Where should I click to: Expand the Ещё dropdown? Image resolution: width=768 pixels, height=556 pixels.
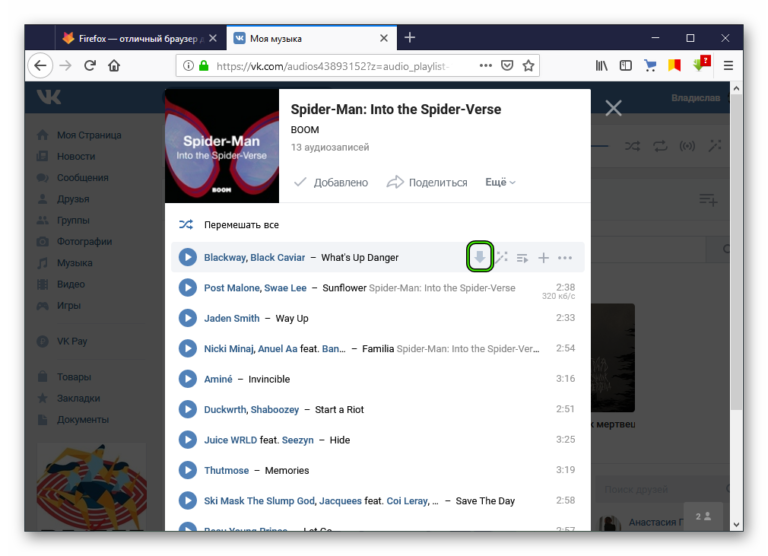pyautogui.click(x=500, y=182)
